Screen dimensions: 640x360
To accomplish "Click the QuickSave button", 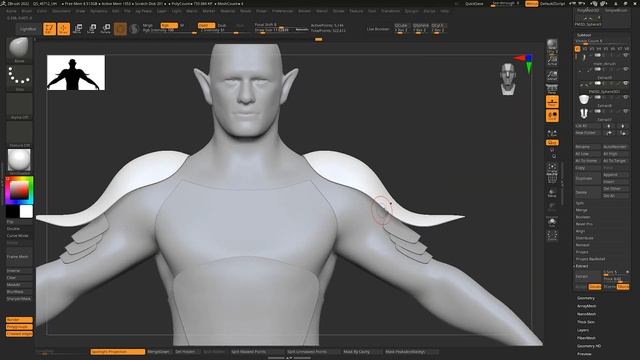I will [x=474, y=4].
